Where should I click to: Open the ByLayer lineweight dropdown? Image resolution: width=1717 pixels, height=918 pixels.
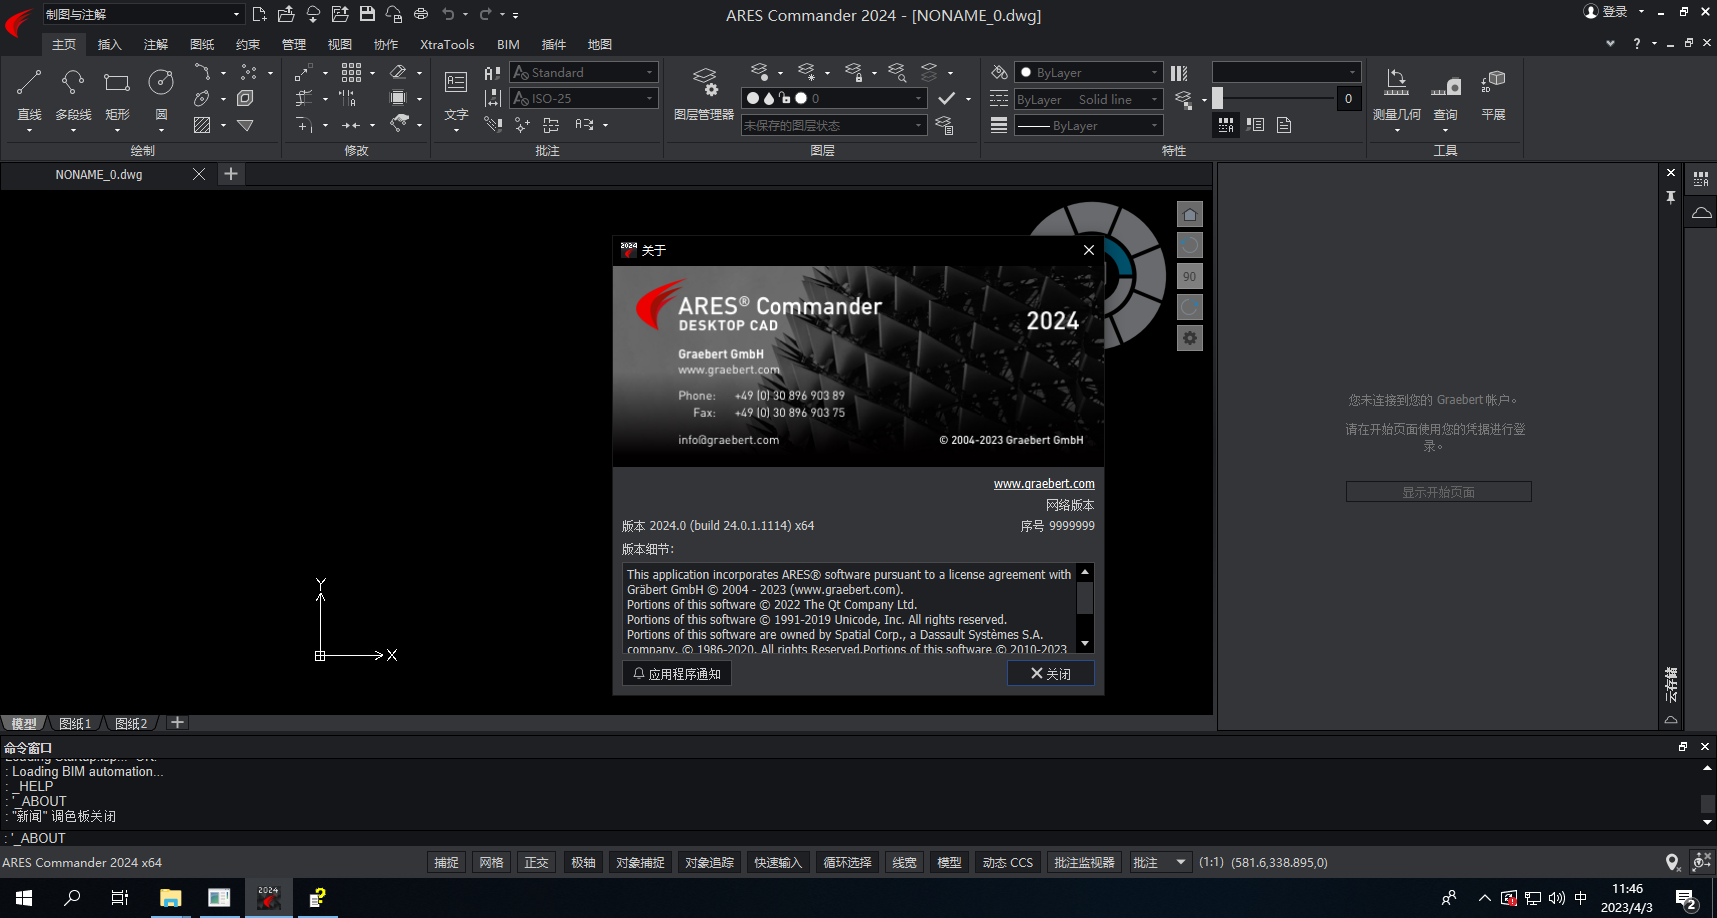(x=1088, y=125)
